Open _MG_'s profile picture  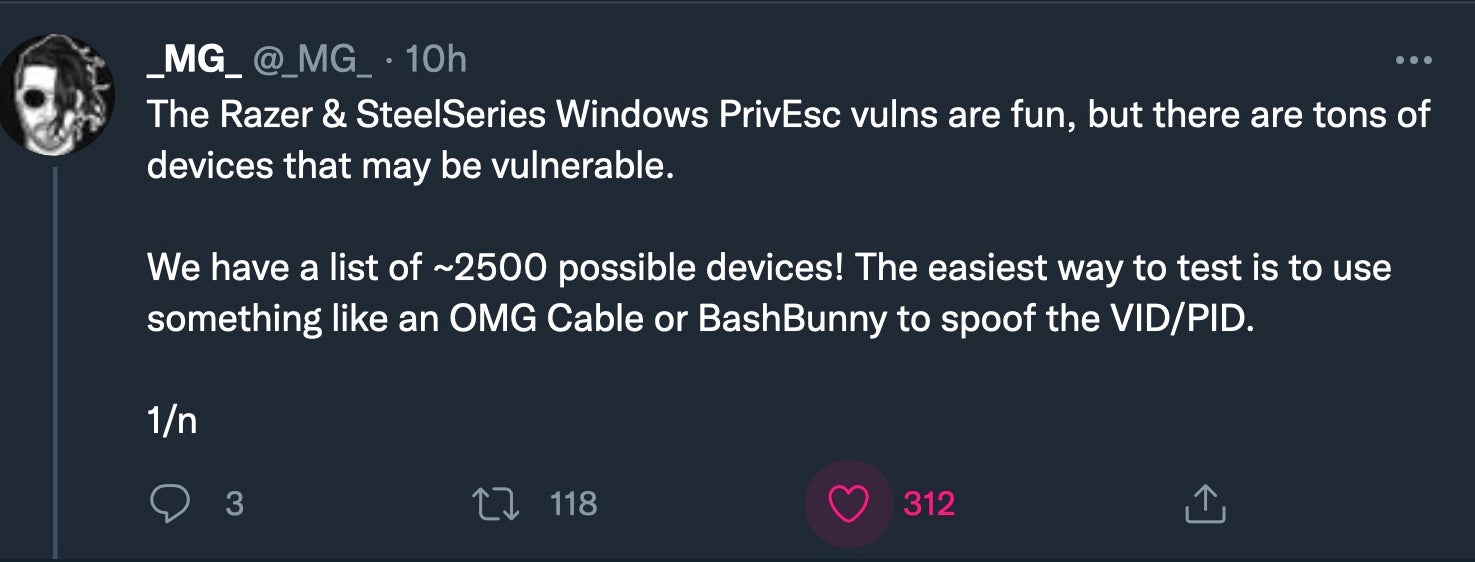click(56, 95)
